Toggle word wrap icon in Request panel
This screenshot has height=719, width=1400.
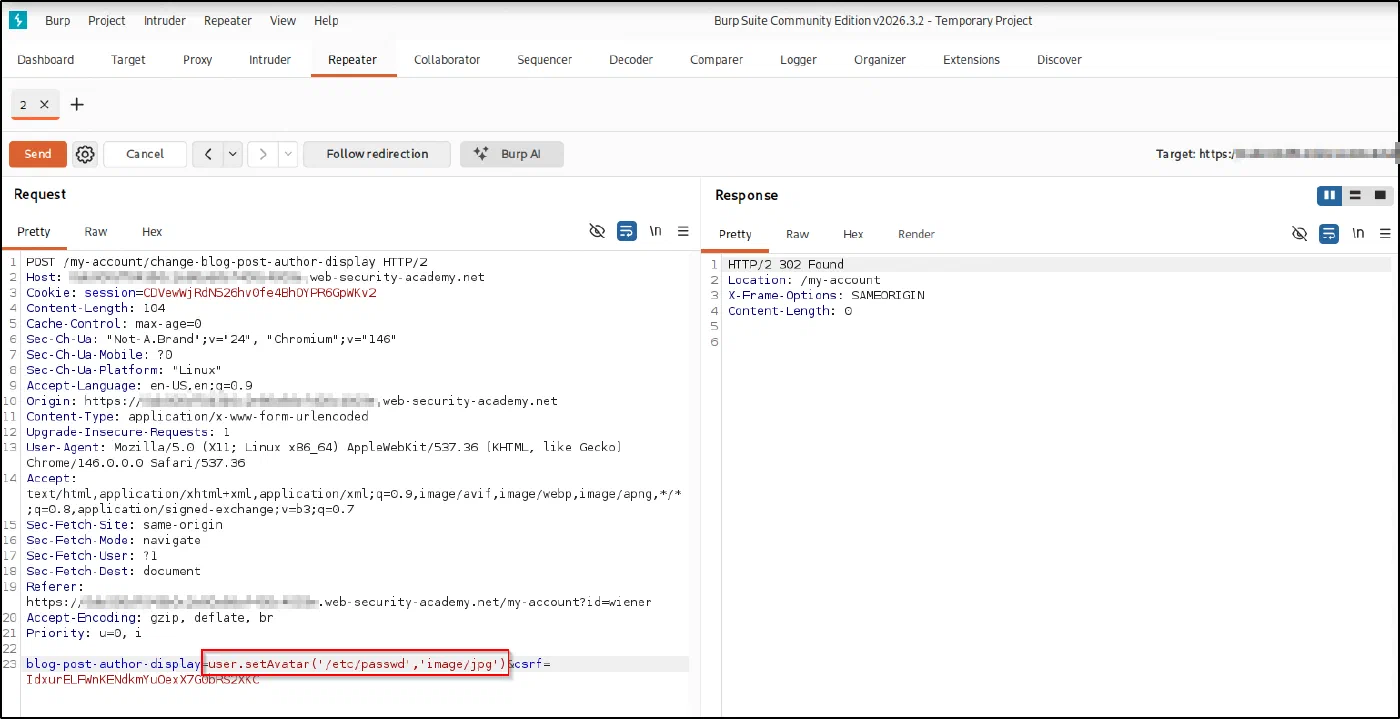[627, 231]
